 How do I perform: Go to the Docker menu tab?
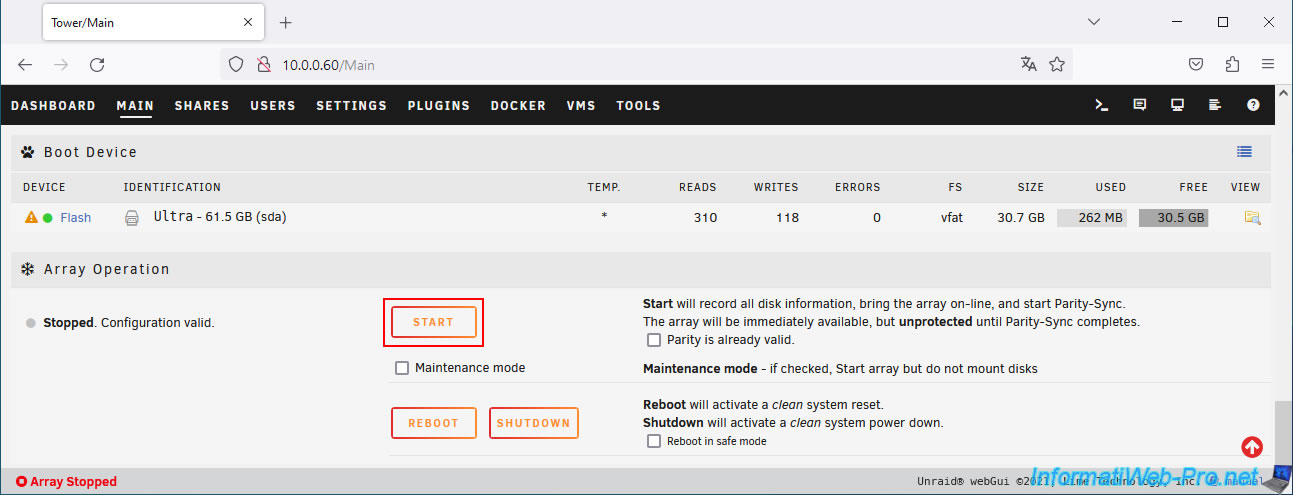click(x=518, y=105)
